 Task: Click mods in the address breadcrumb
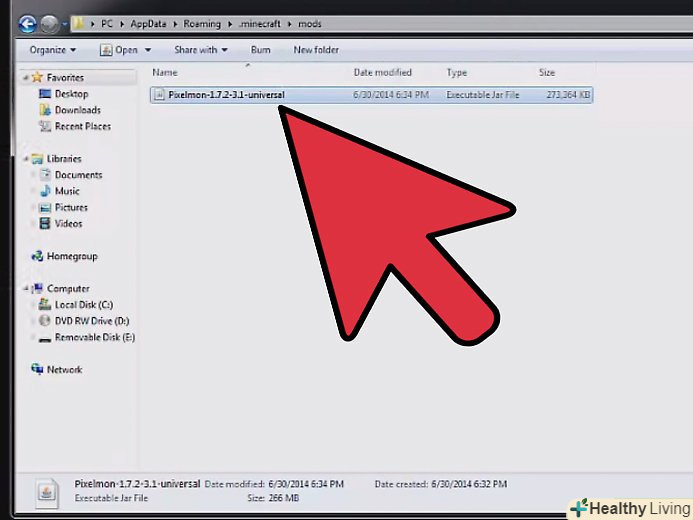[309, 24]
